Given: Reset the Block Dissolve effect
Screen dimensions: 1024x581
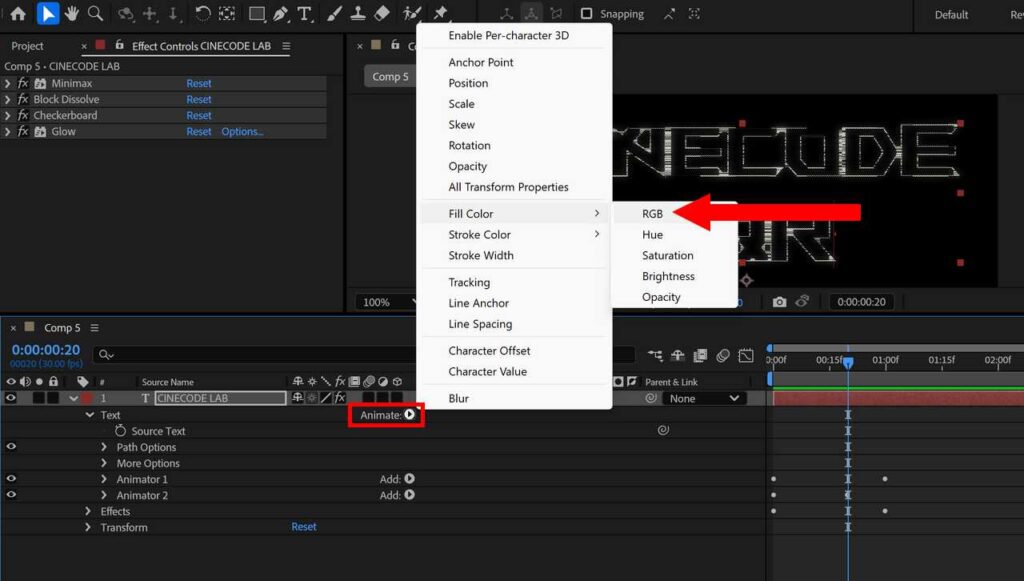Looking at the screenshot, I should 199,99.
